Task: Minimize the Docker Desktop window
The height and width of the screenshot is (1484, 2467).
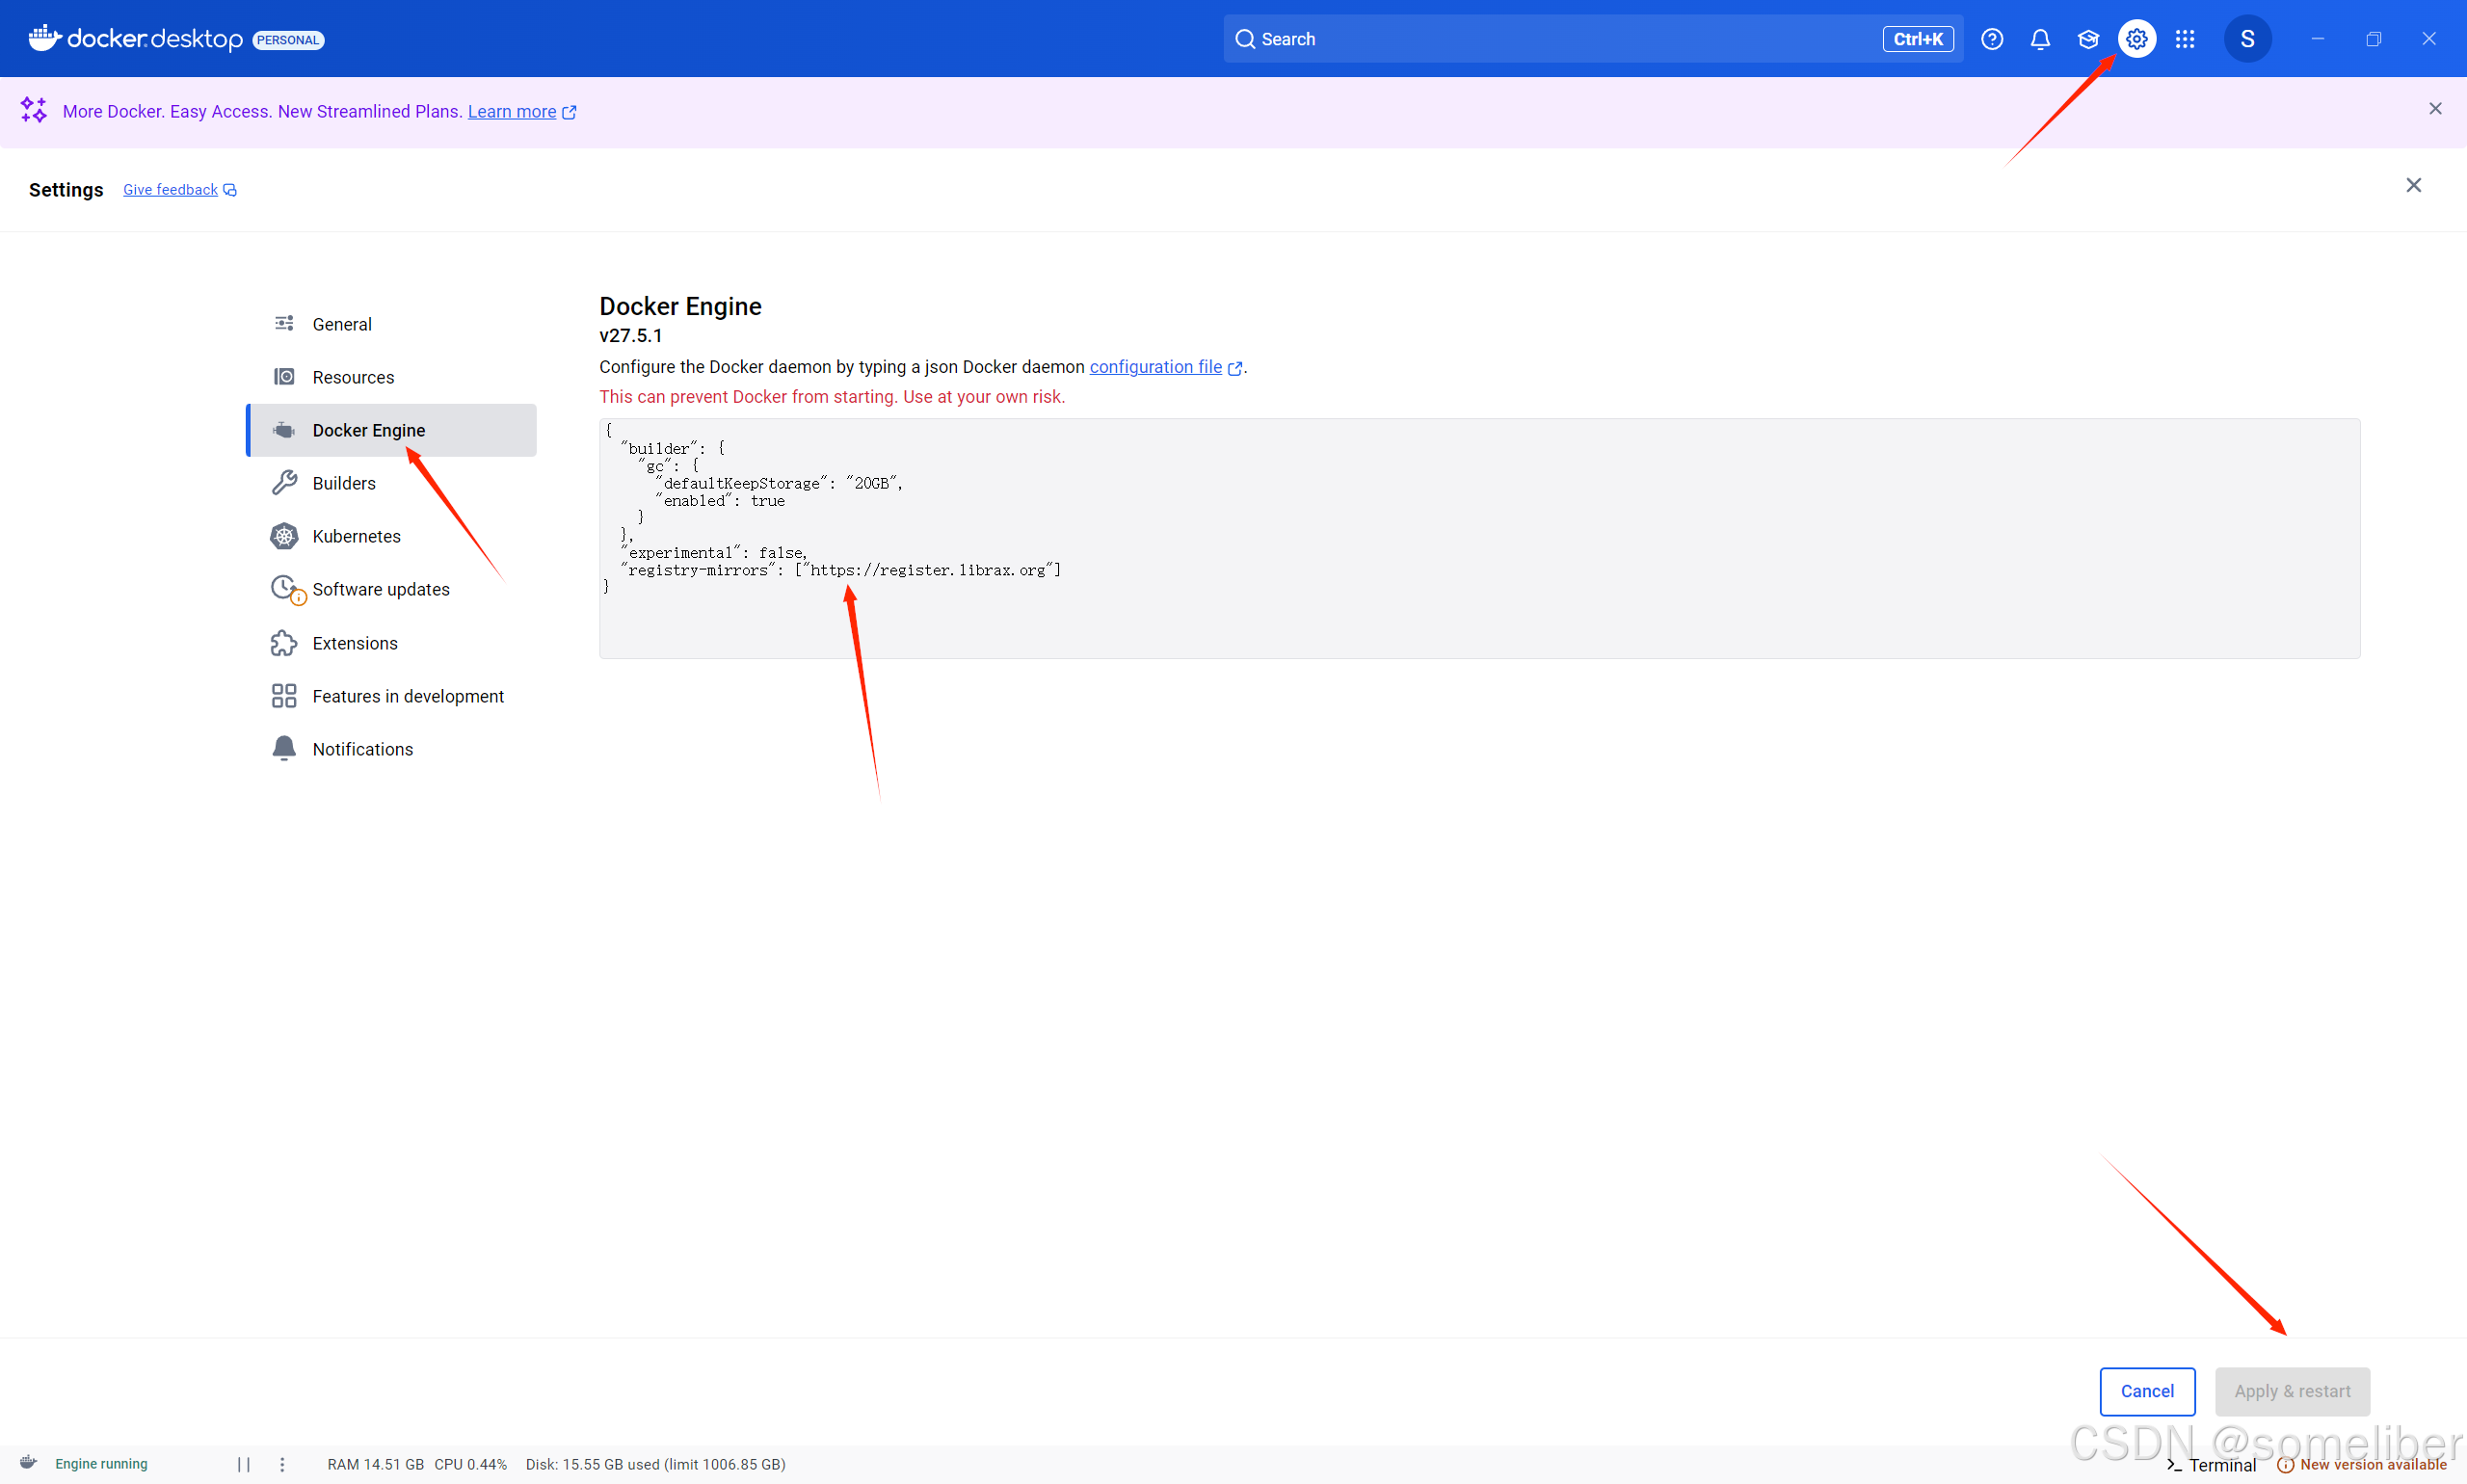Action: tap(2317, 39)
